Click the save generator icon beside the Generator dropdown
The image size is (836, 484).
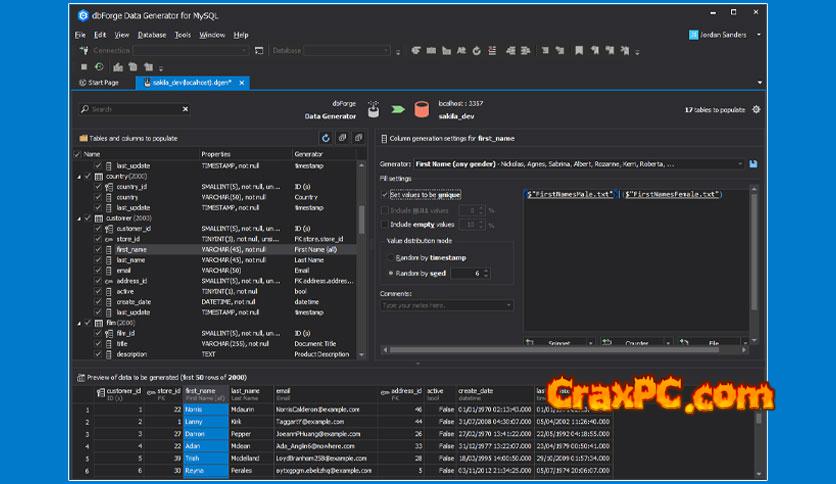[x=753, y=163]
